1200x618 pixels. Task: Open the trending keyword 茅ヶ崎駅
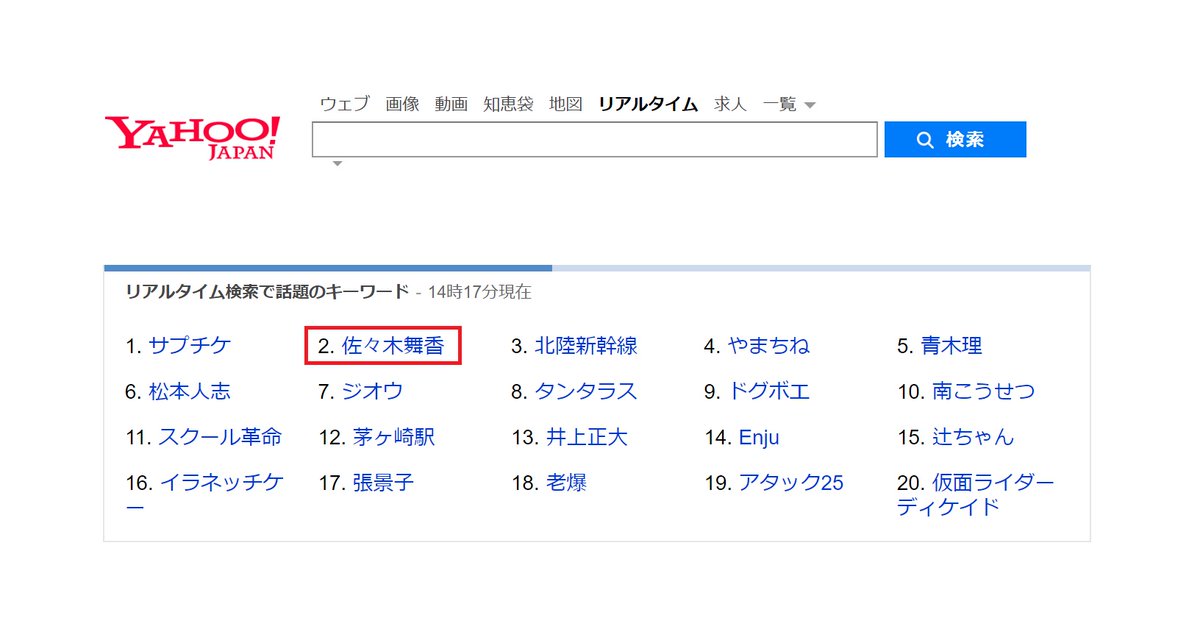(x=394, y=438)
